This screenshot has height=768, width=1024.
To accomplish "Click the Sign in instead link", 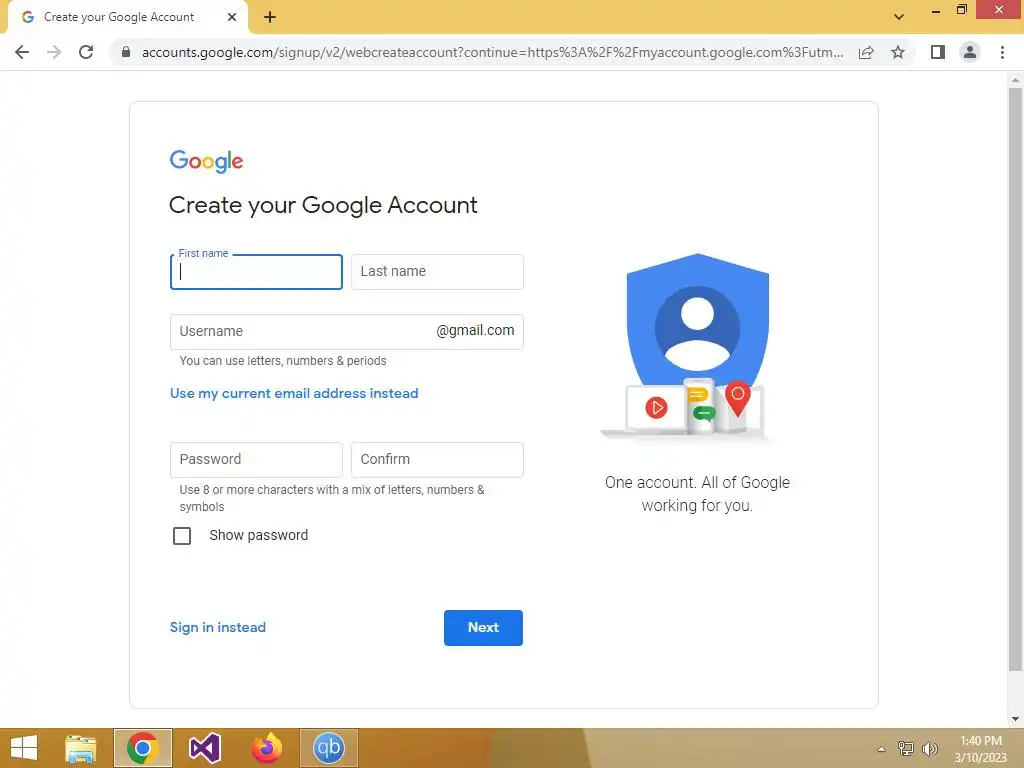I will 217,627.
